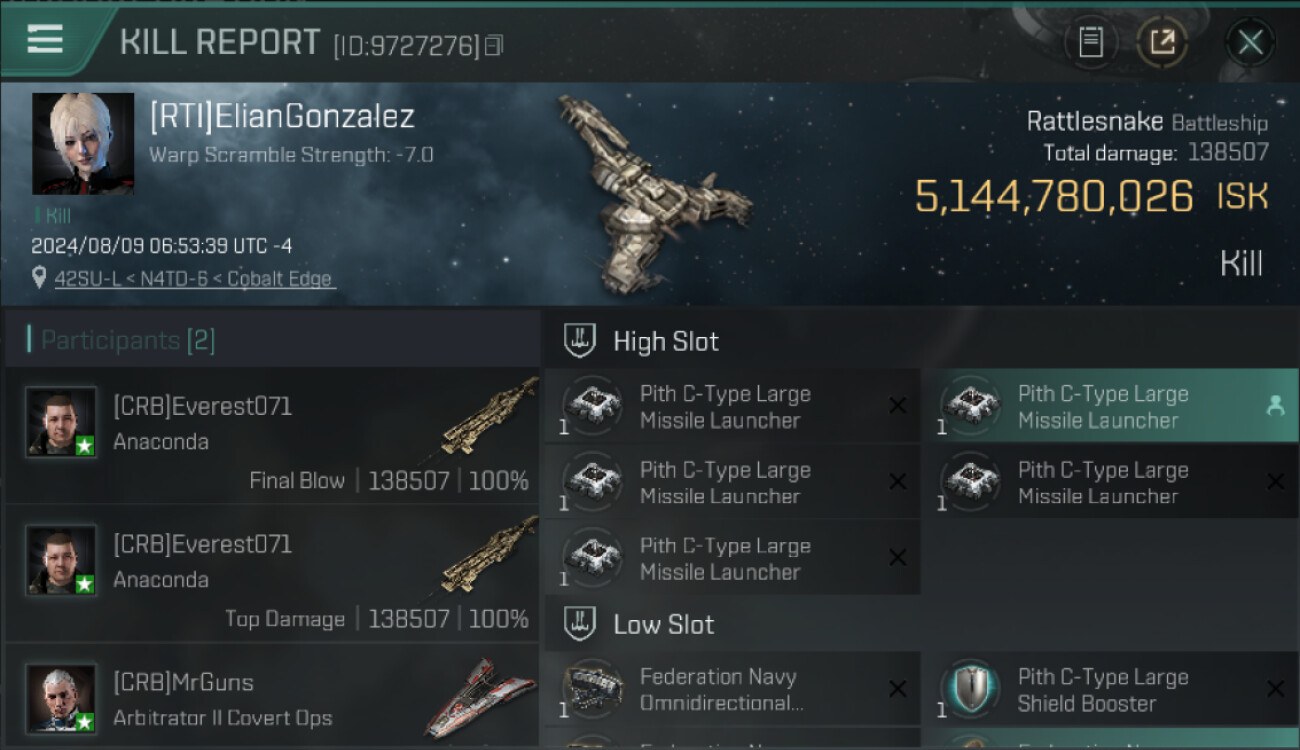This screenshot has width=1300, height=750.
Task: View ElianGonzalez's character portrait
Action: 83,144
